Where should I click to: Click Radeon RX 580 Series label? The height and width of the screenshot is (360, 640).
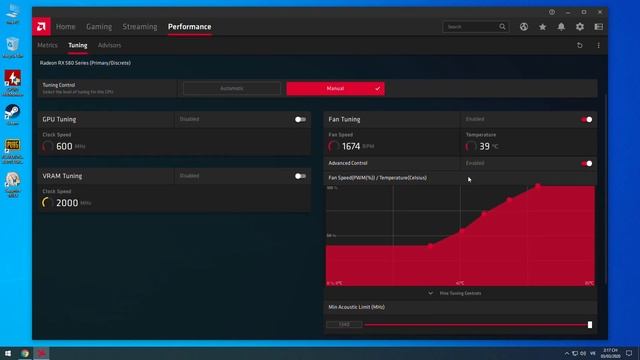pyautogui.click(x=85, y=63)
